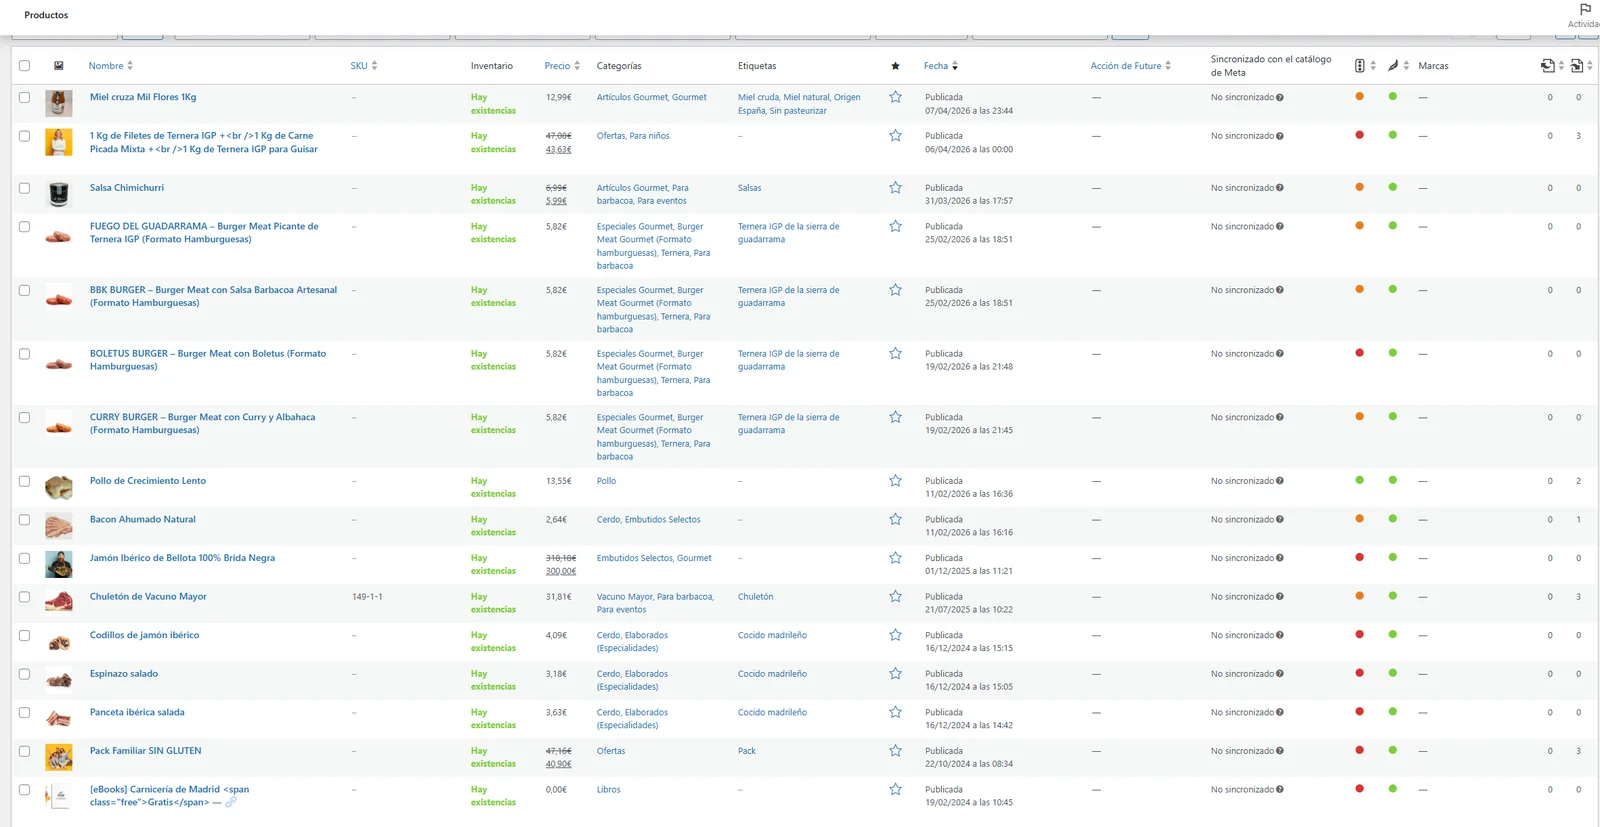
Task: Open the Espinazo salado product page
Action: 124,674
